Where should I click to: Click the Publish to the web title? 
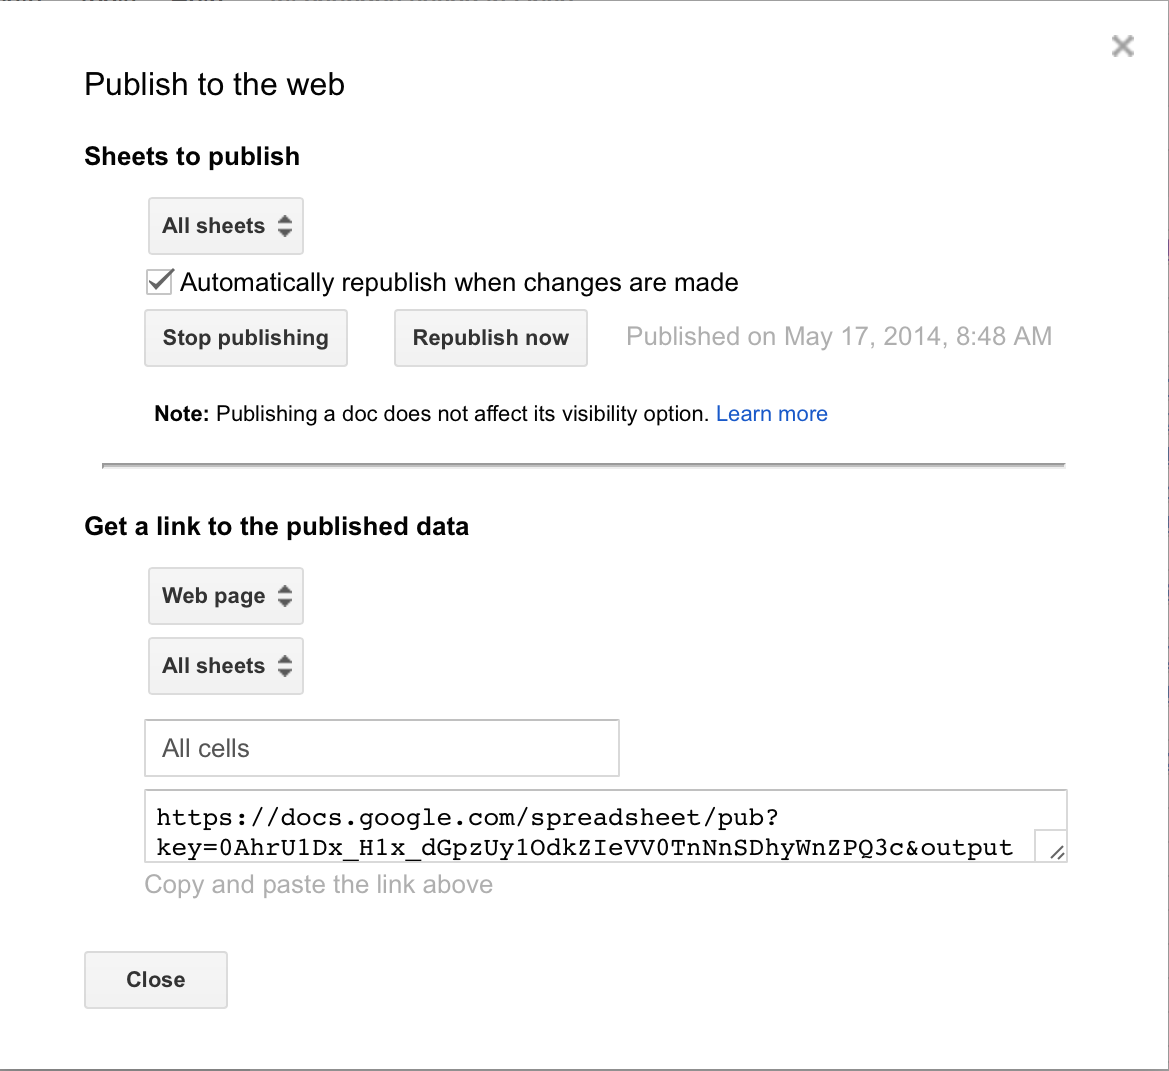pos(214,85)
